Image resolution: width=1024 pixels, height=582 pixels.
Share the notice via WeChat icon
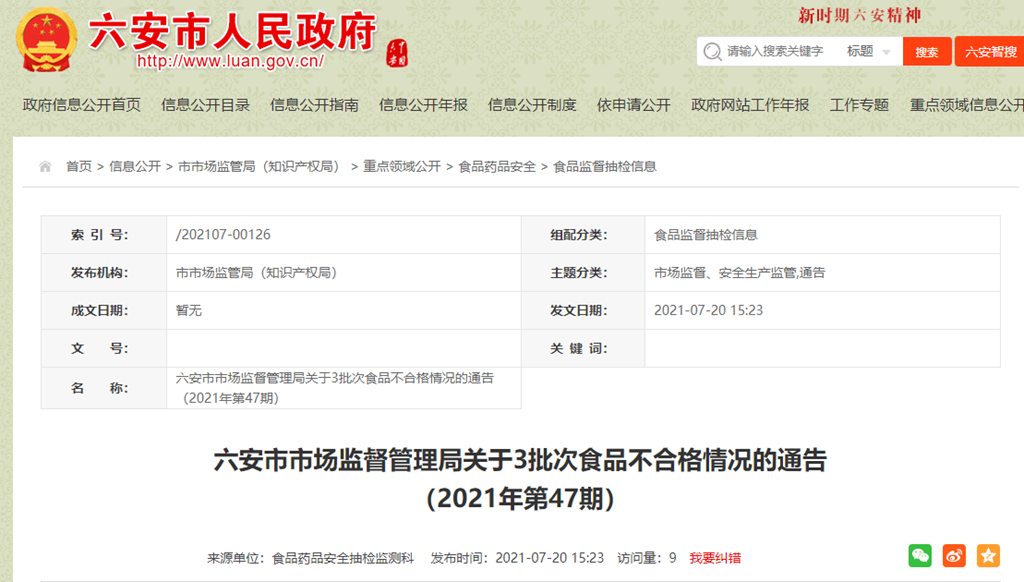[x=920, y=556]
